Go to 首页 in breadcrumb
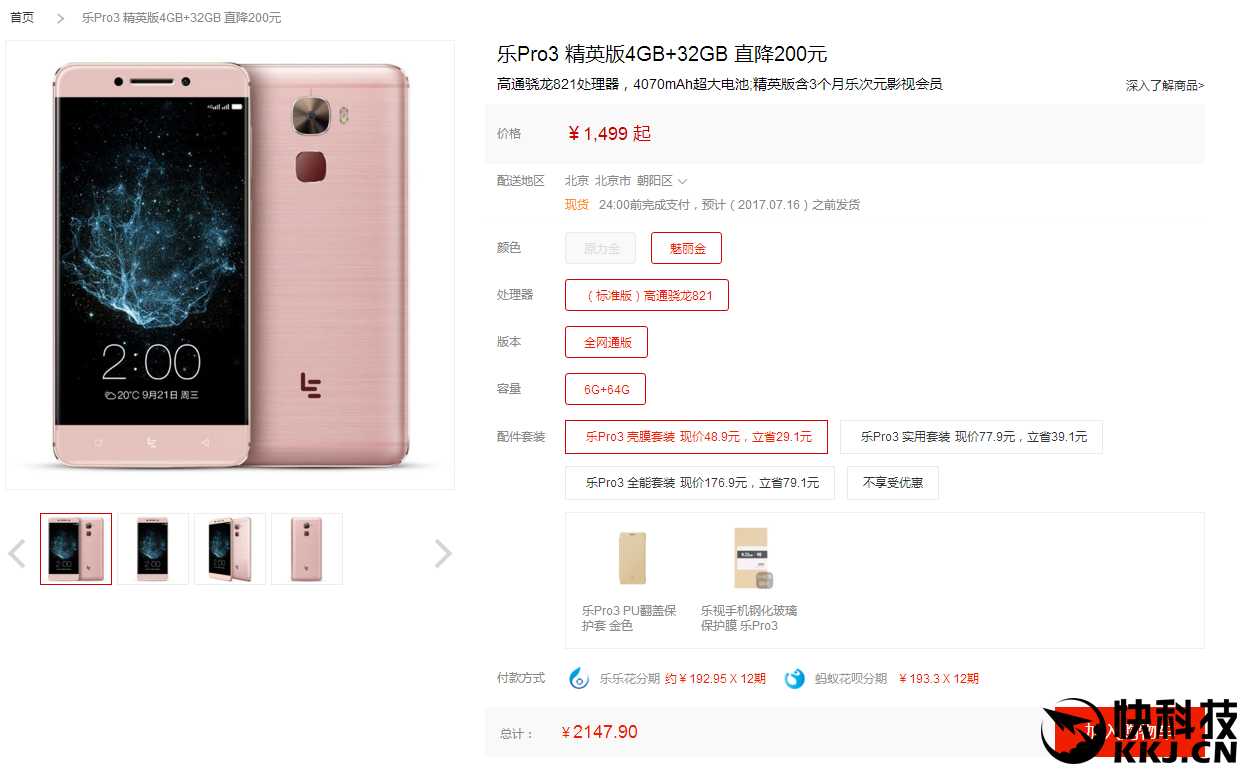1247x774 pixels. click(22, 18)
